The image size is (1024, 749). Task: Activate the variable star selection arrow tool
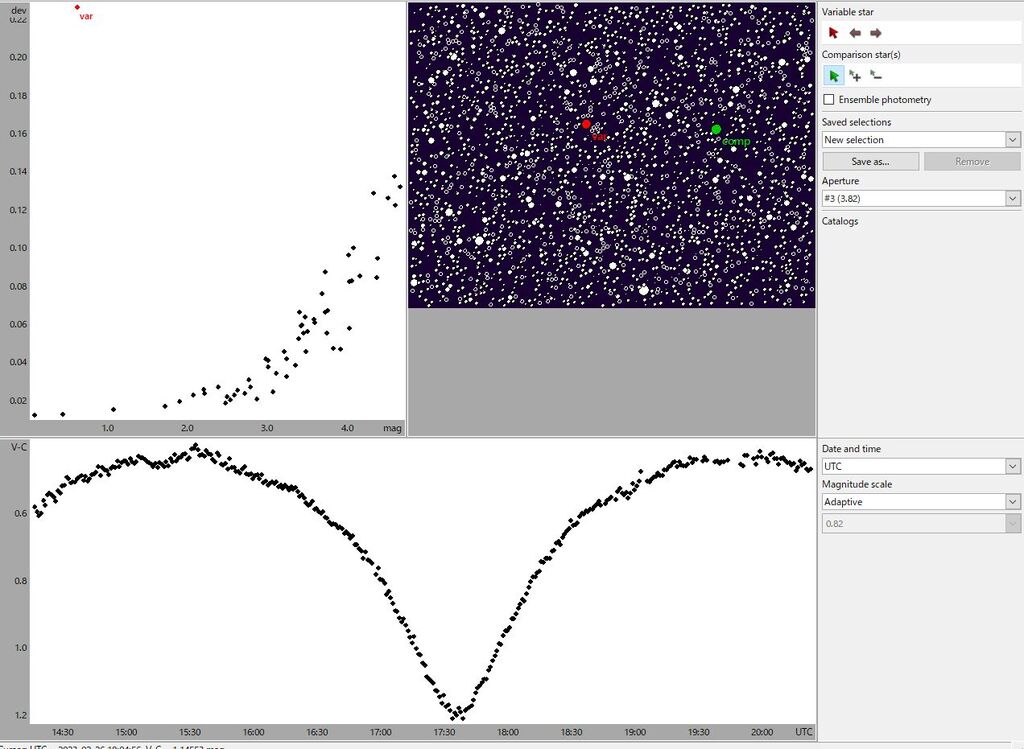(x=833, y=33)
